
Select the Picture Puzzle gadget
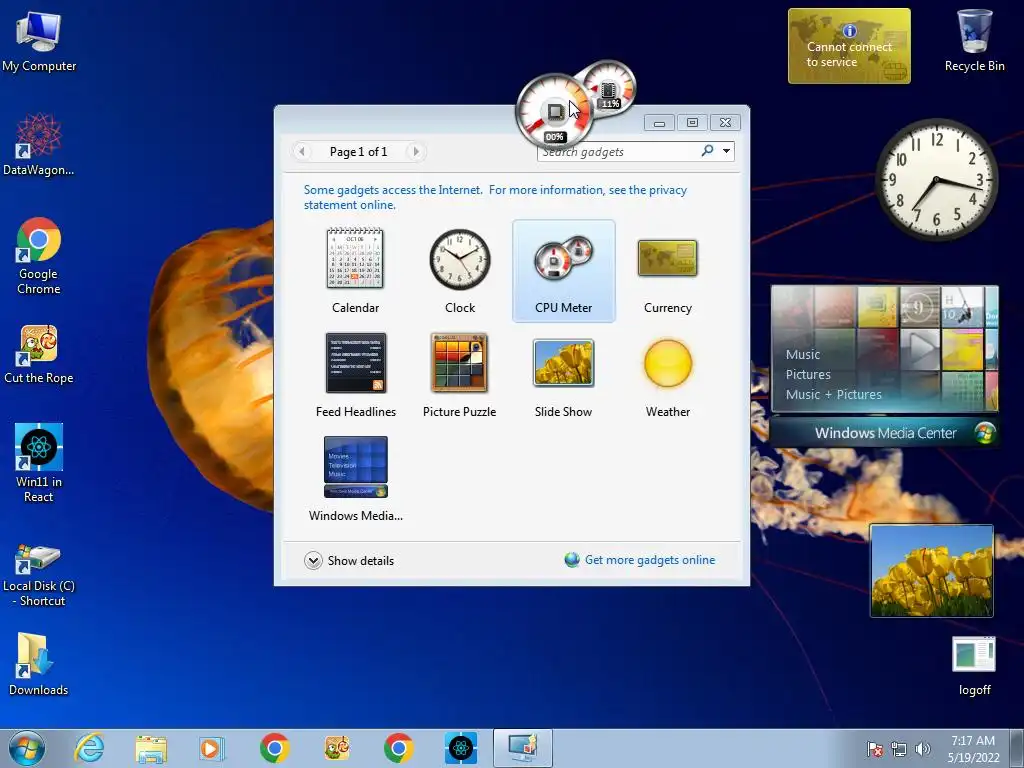(x=460, y=375)
